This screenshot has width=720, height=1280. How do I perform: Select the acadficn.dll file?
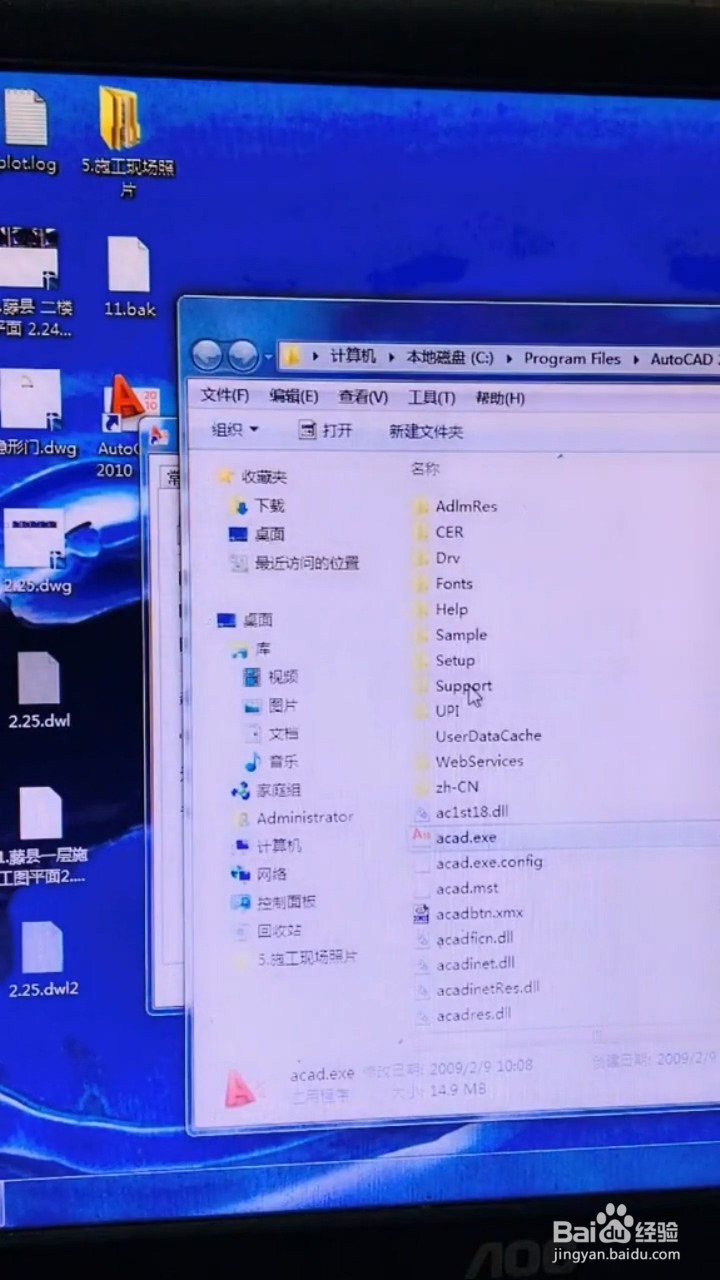tap(463, 938)
